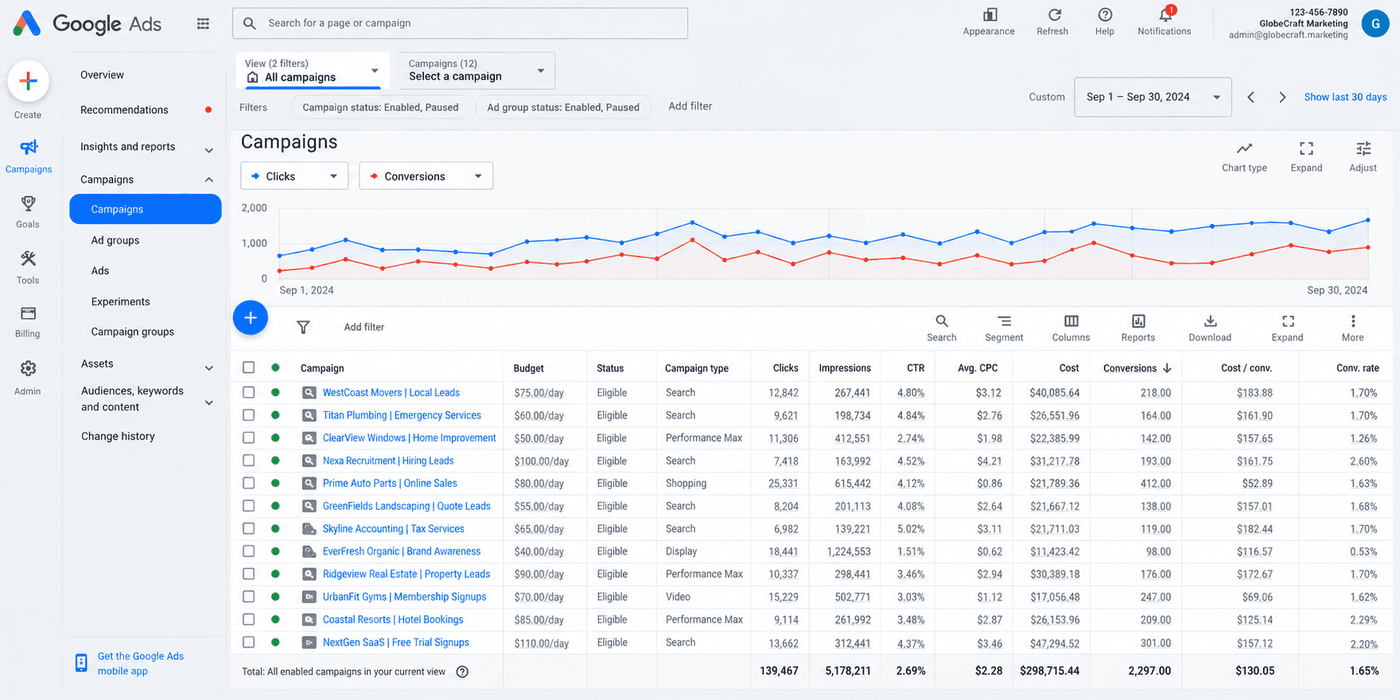The width and height of the screenshot is (1400, 700).
Task: Open the Columns icon
Action: pos(1071,321)
